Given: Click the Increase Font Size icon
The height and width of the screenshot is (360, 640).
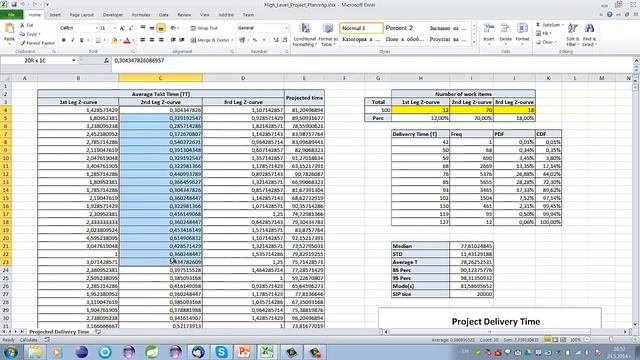Looking at the screenshot, I should click(x=122, y=28).
